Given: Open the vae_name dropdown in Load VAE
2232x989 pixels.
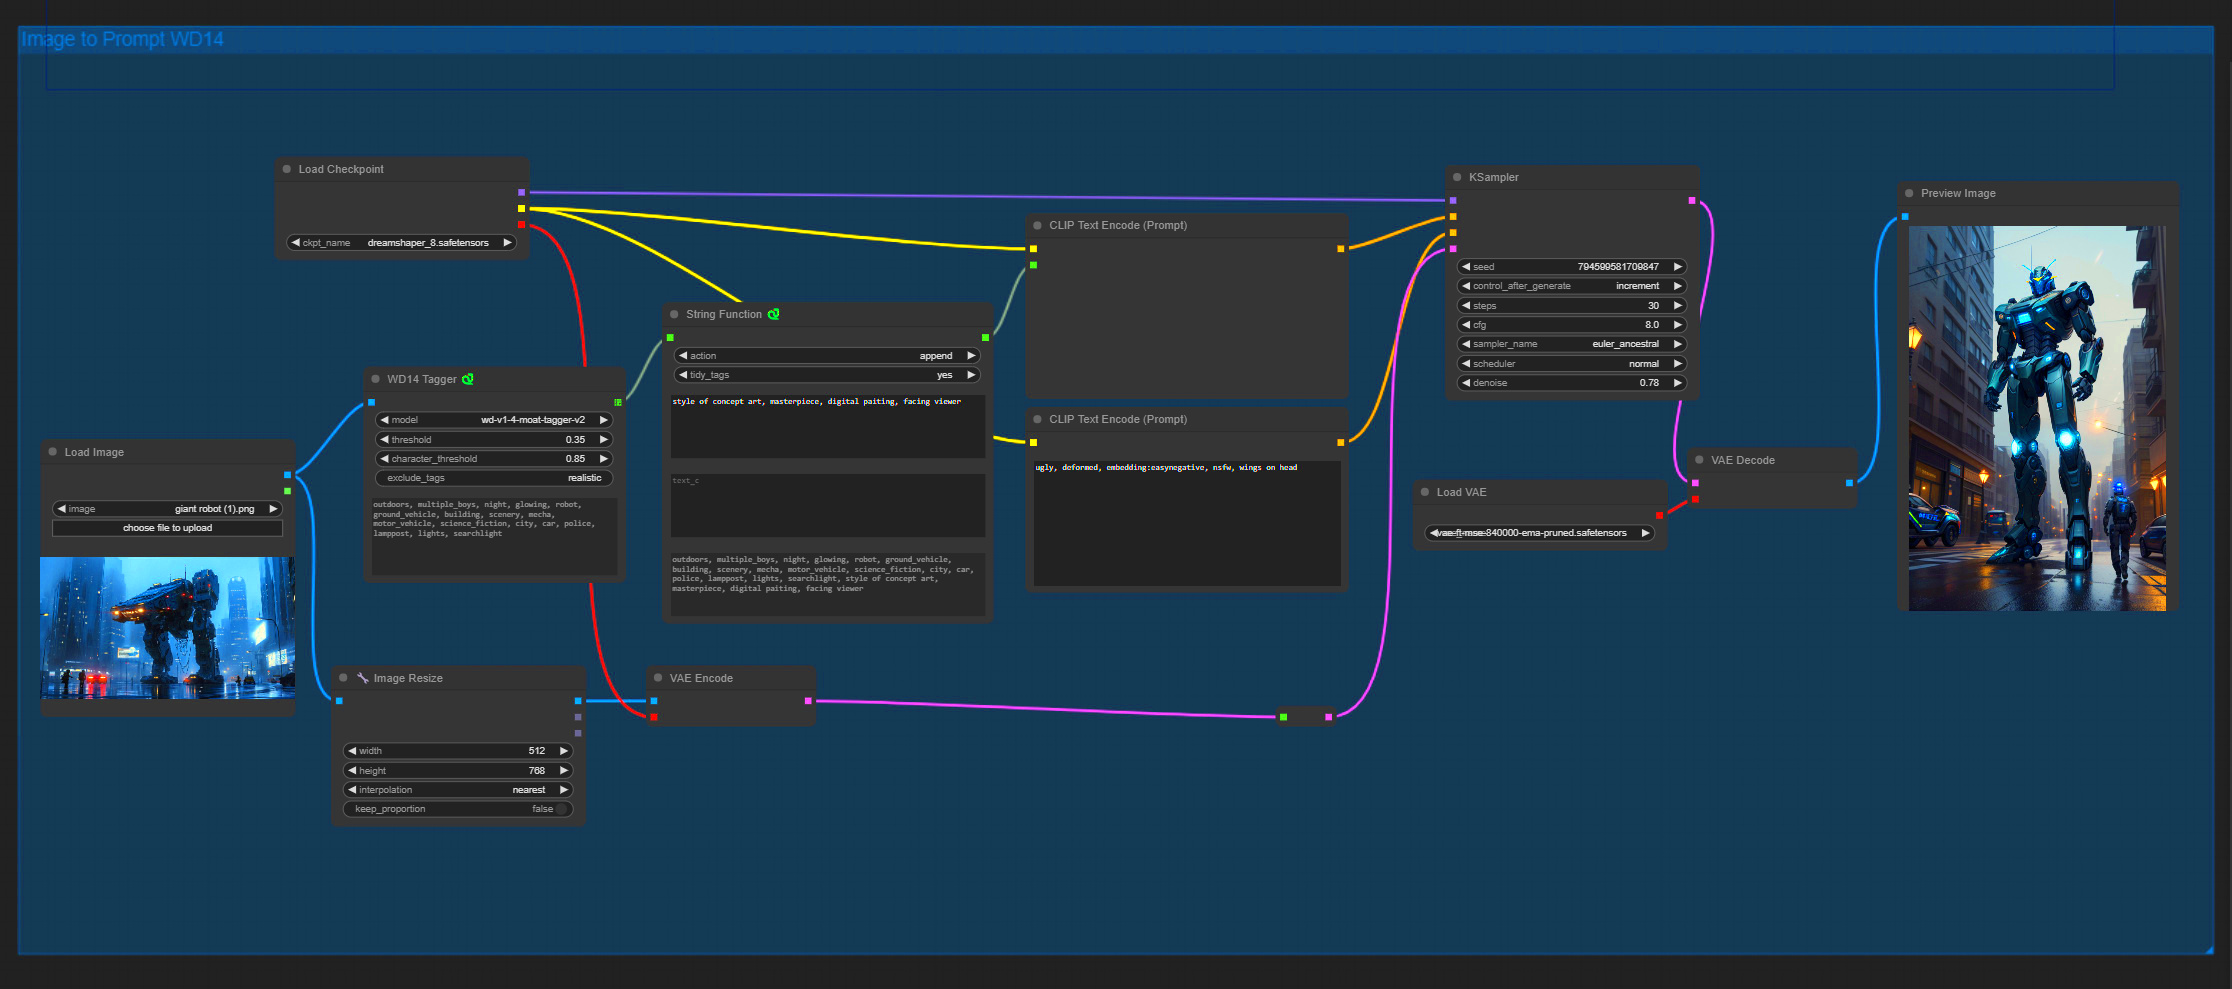Looking at the screenshot, I should (1540, 533).
